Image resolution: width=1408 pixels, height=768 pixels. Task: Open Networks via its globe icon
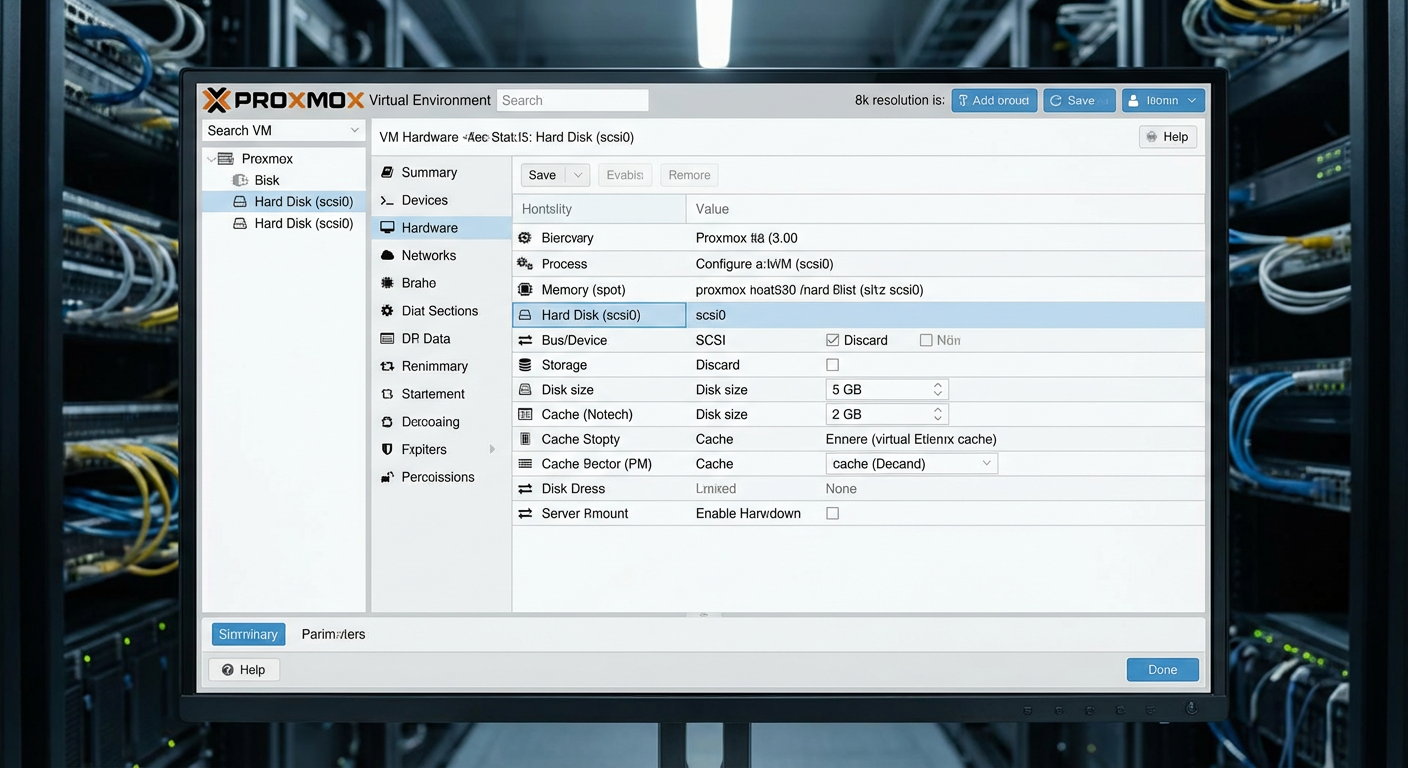tap(387, 255)
